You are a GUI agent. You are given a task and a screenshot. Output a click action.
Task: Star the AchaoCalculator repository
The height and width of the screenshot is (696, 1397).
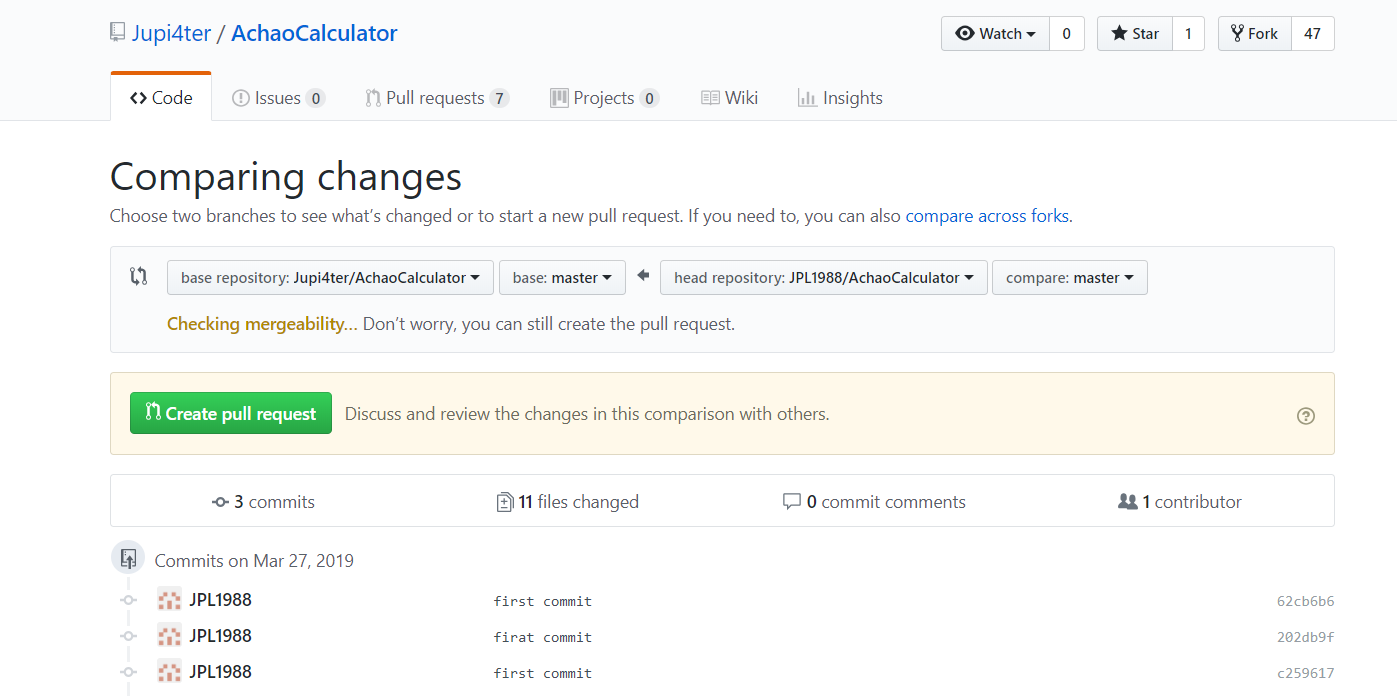(x=1134, y=34)
